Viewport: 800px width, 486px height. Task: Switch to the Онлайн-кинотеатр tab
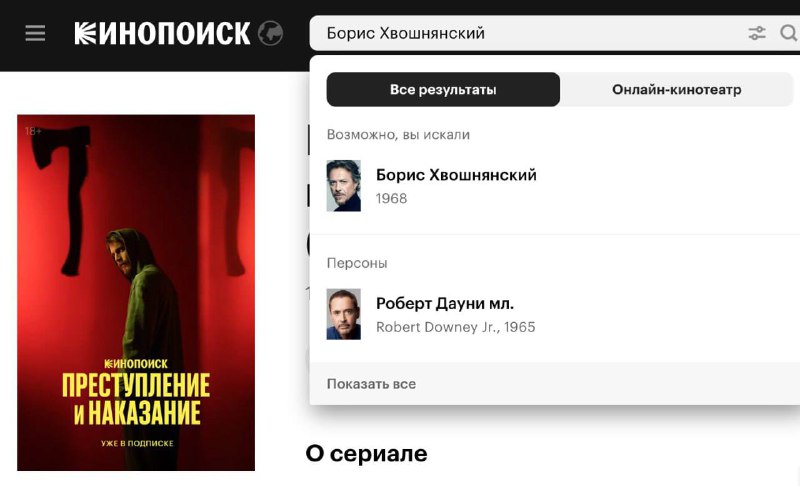[677, 89]
